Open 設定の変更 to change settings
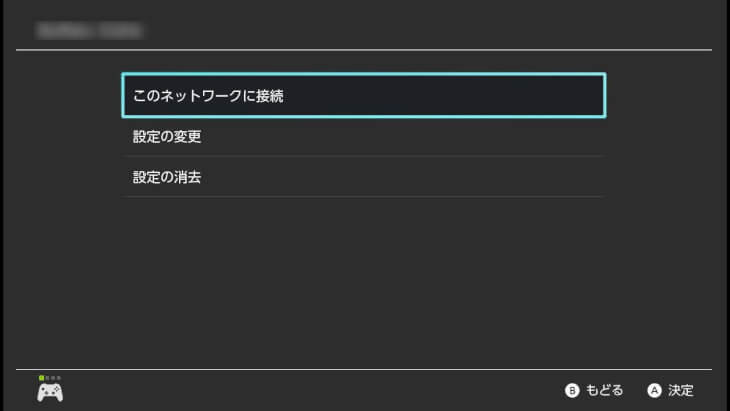This screenshot has width=730, height=411. 364,136
